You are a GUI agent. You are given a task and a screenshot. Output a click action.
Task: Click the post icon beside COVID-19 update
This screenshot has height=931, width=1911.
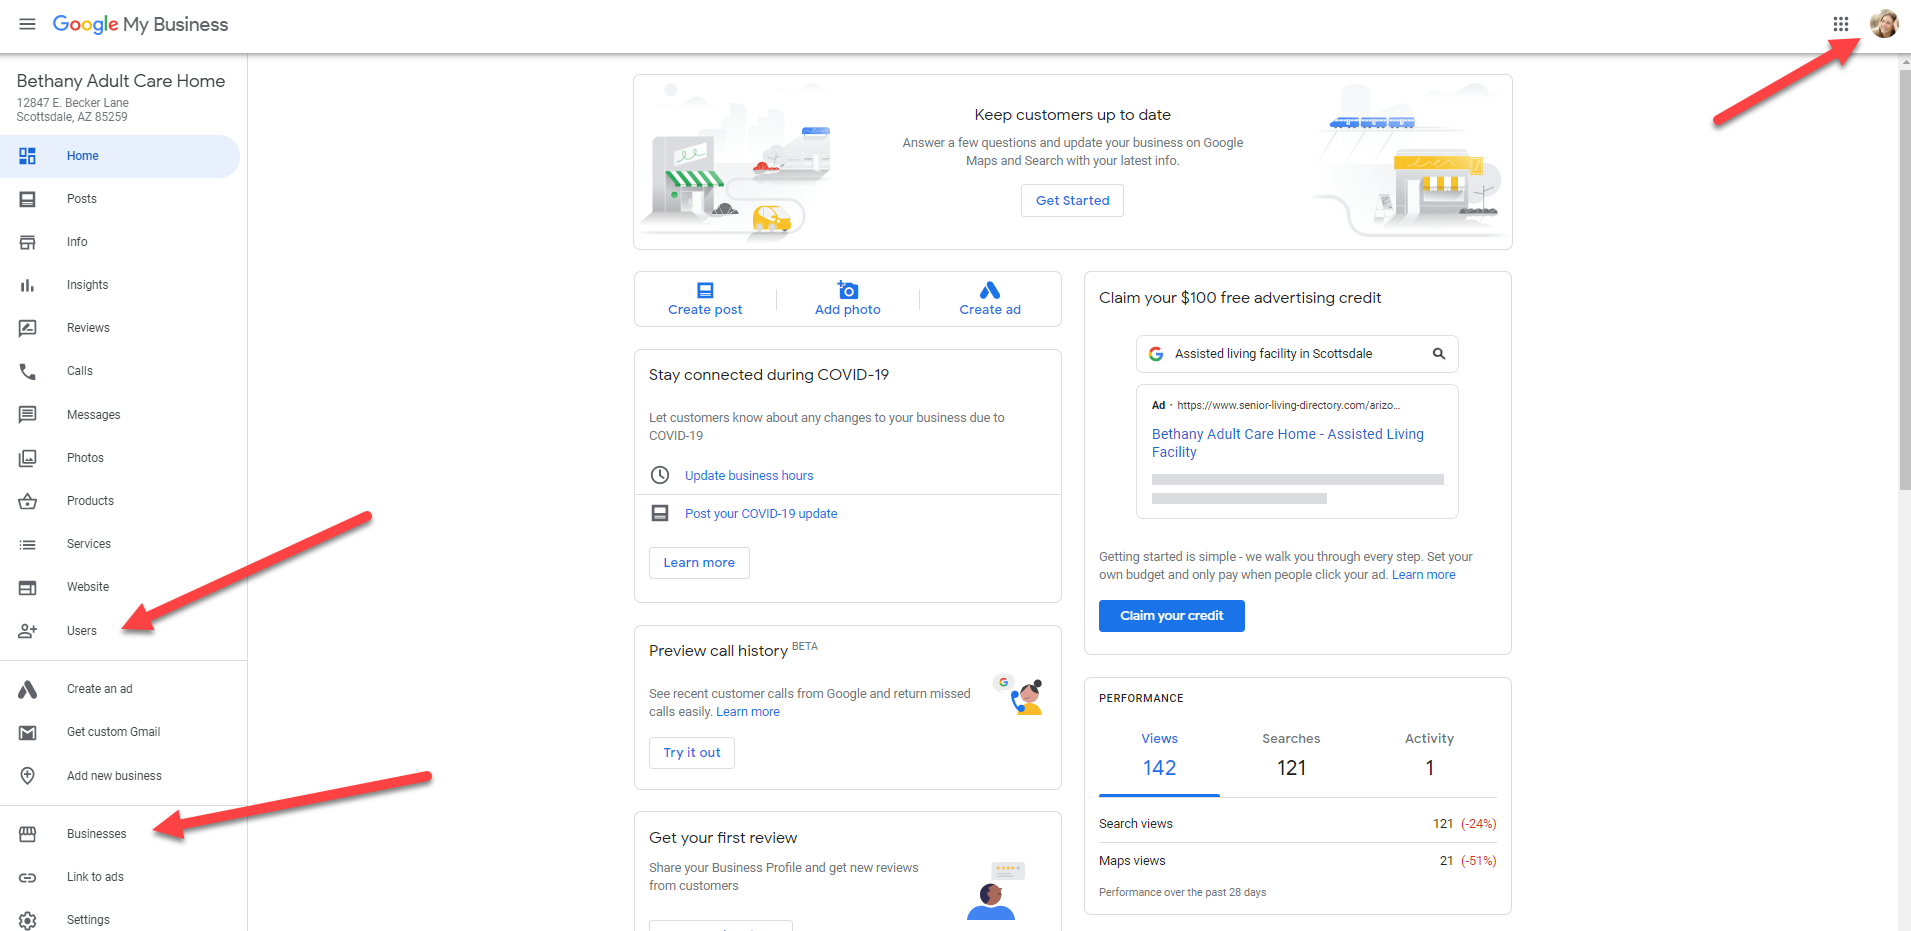point(660,513)
